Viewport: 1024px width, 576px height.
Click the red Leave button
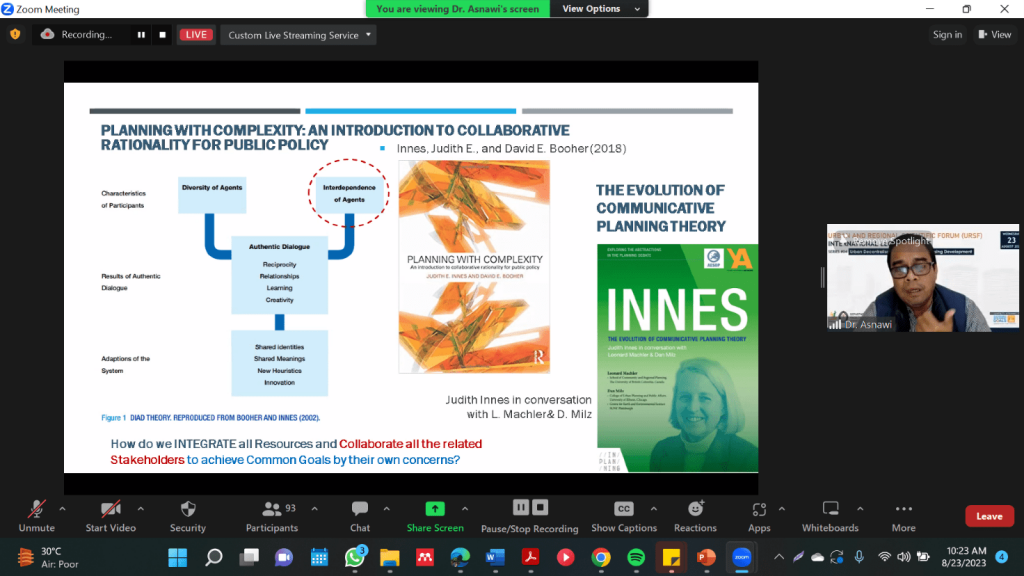(989, 516)
